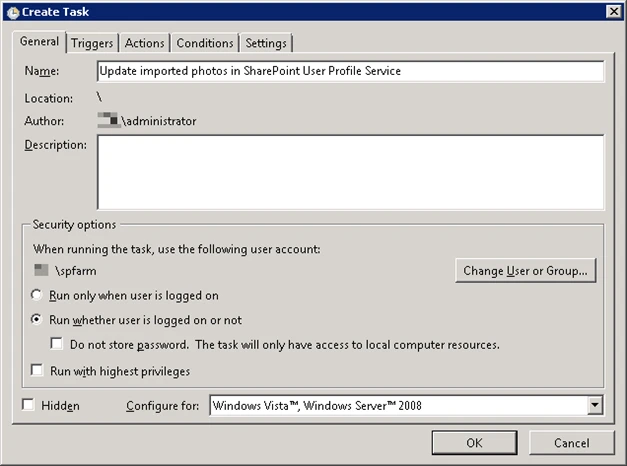This screenshot has height=466, width=627.
Task: Select the General tab
Action: coord(39,41)
